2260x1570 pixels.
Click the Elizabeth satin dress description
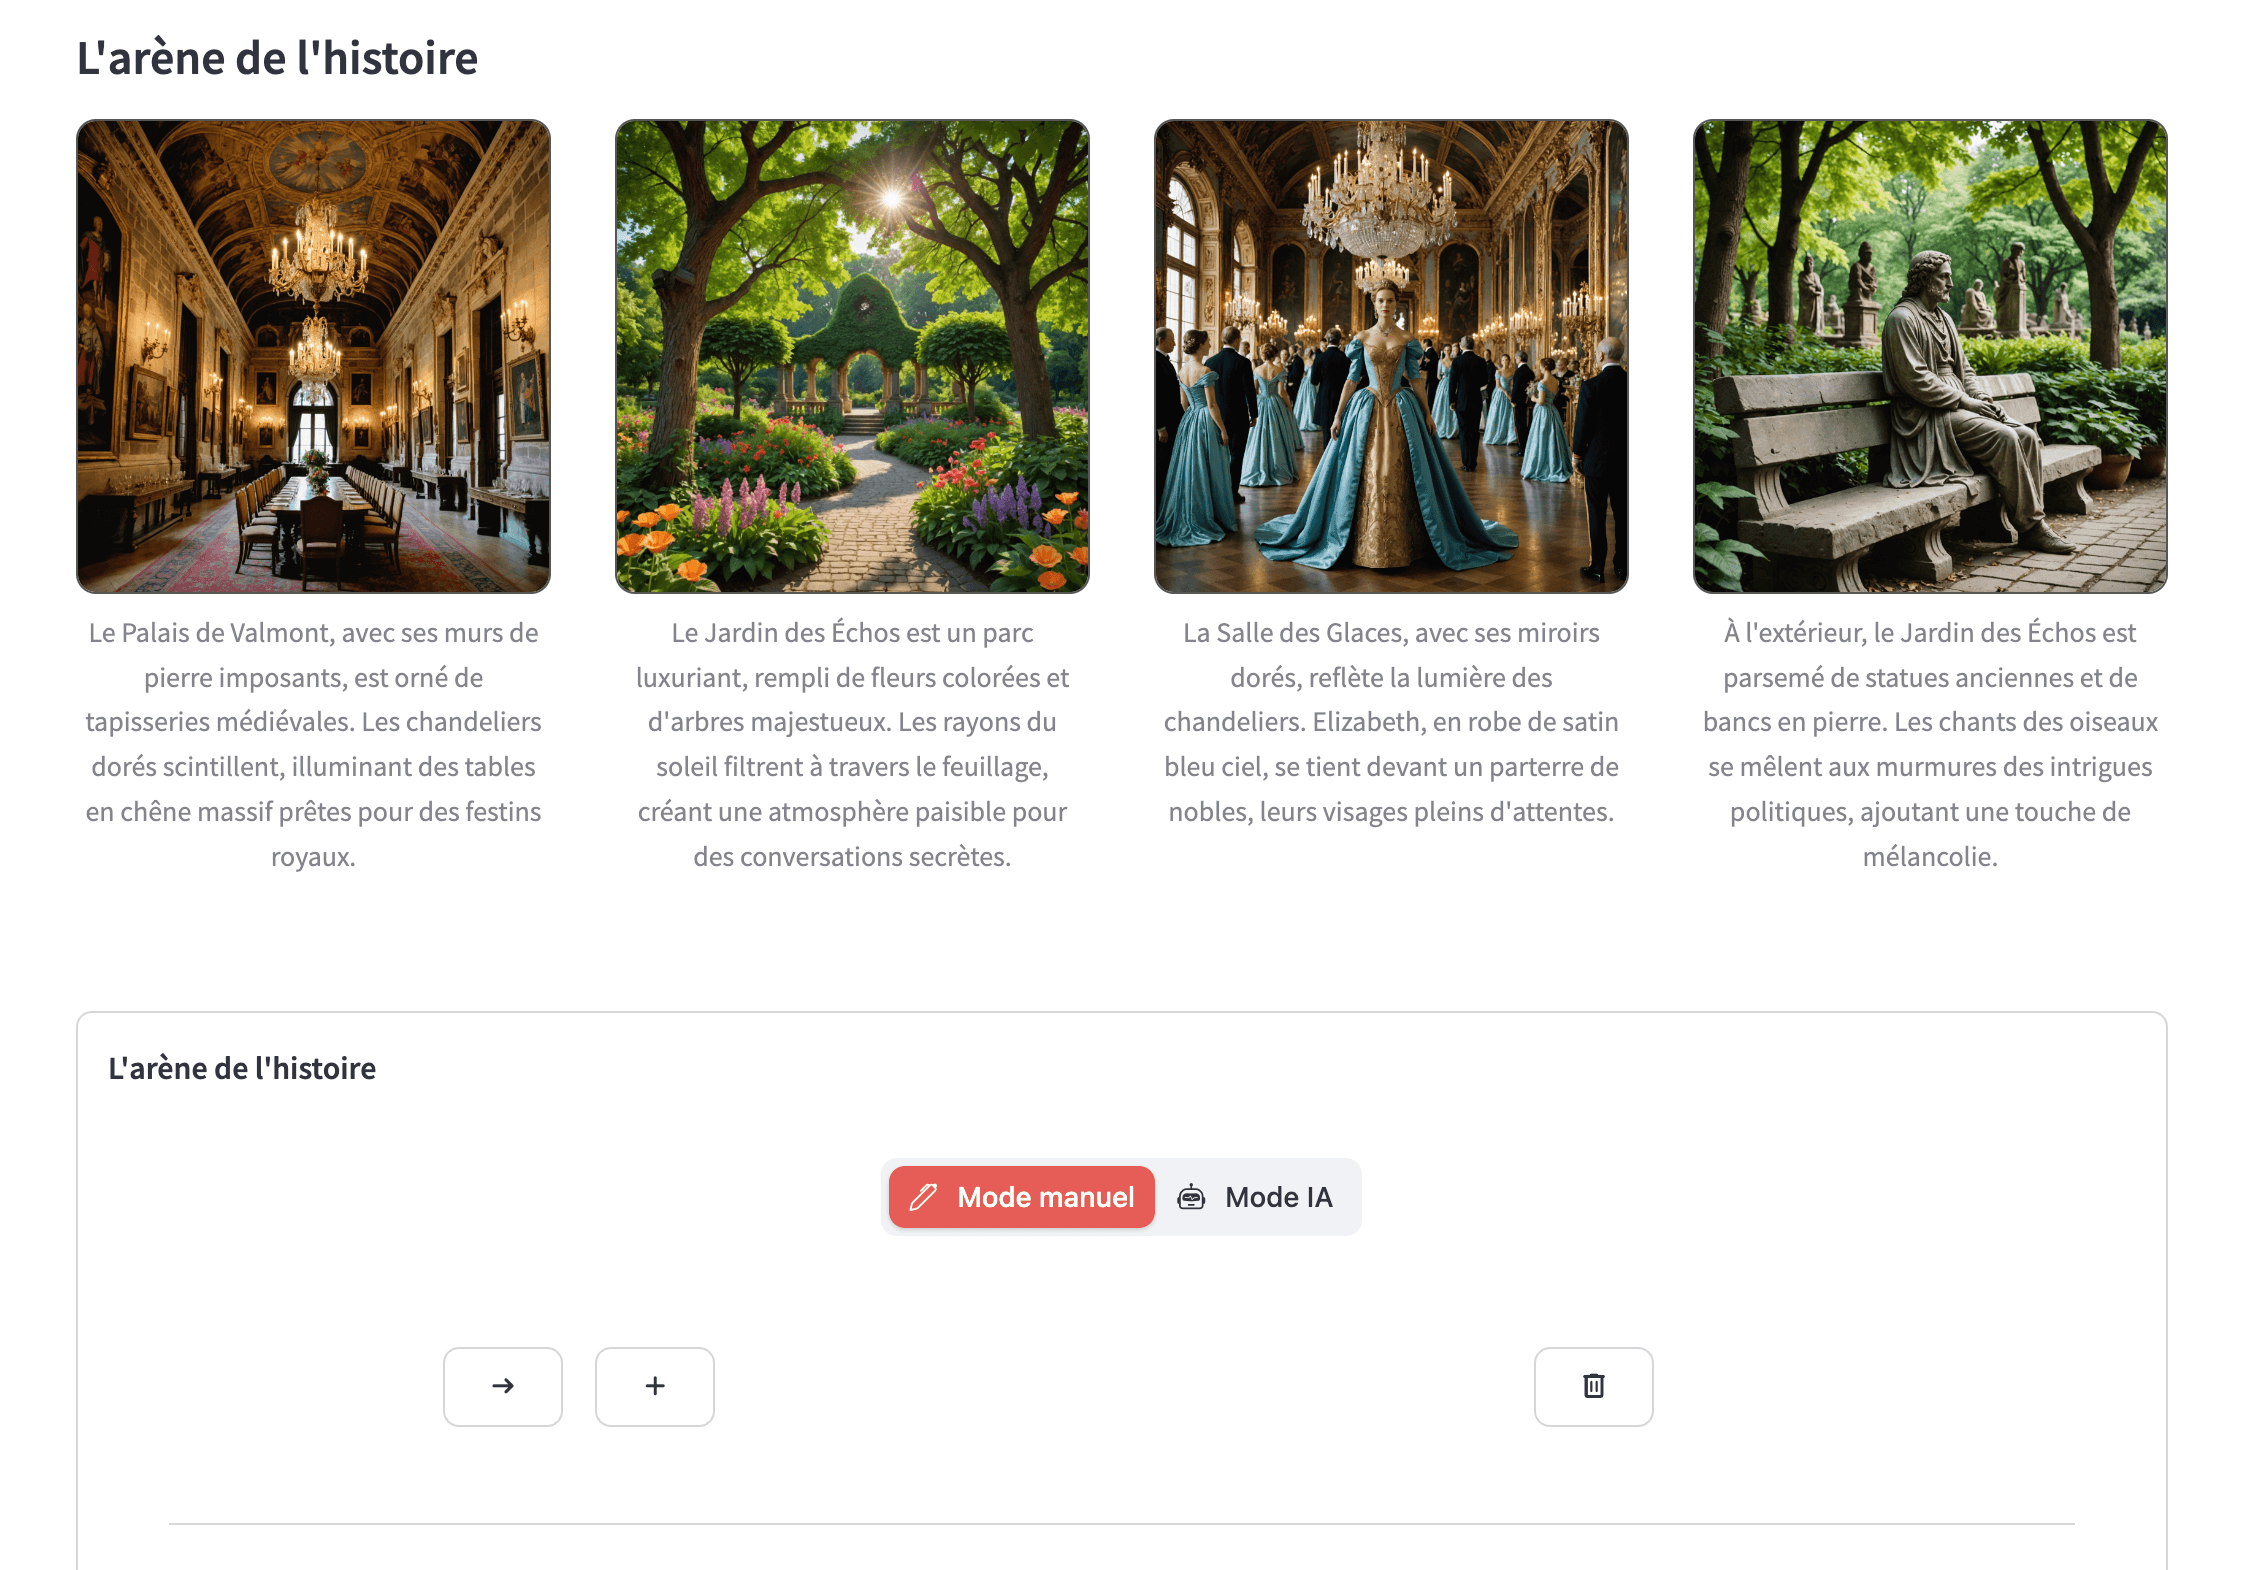(x=1391, y=722)
